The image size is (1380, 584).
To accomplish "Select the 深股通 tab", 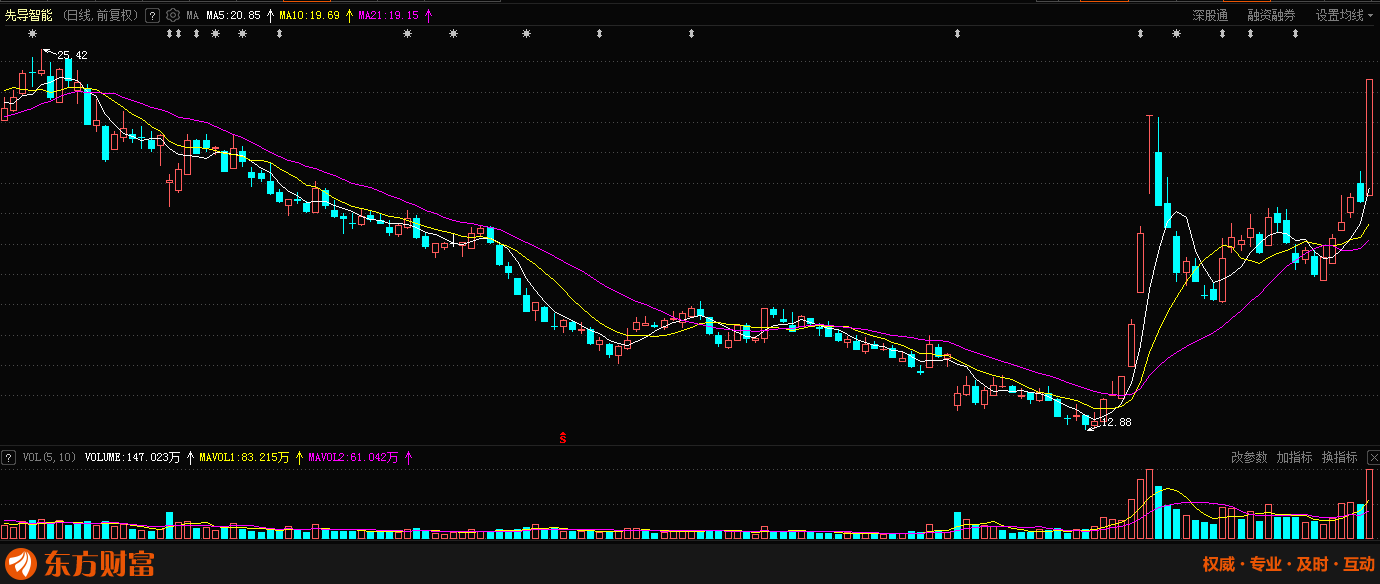I will pyautogui.click(x=1210, y=16).
